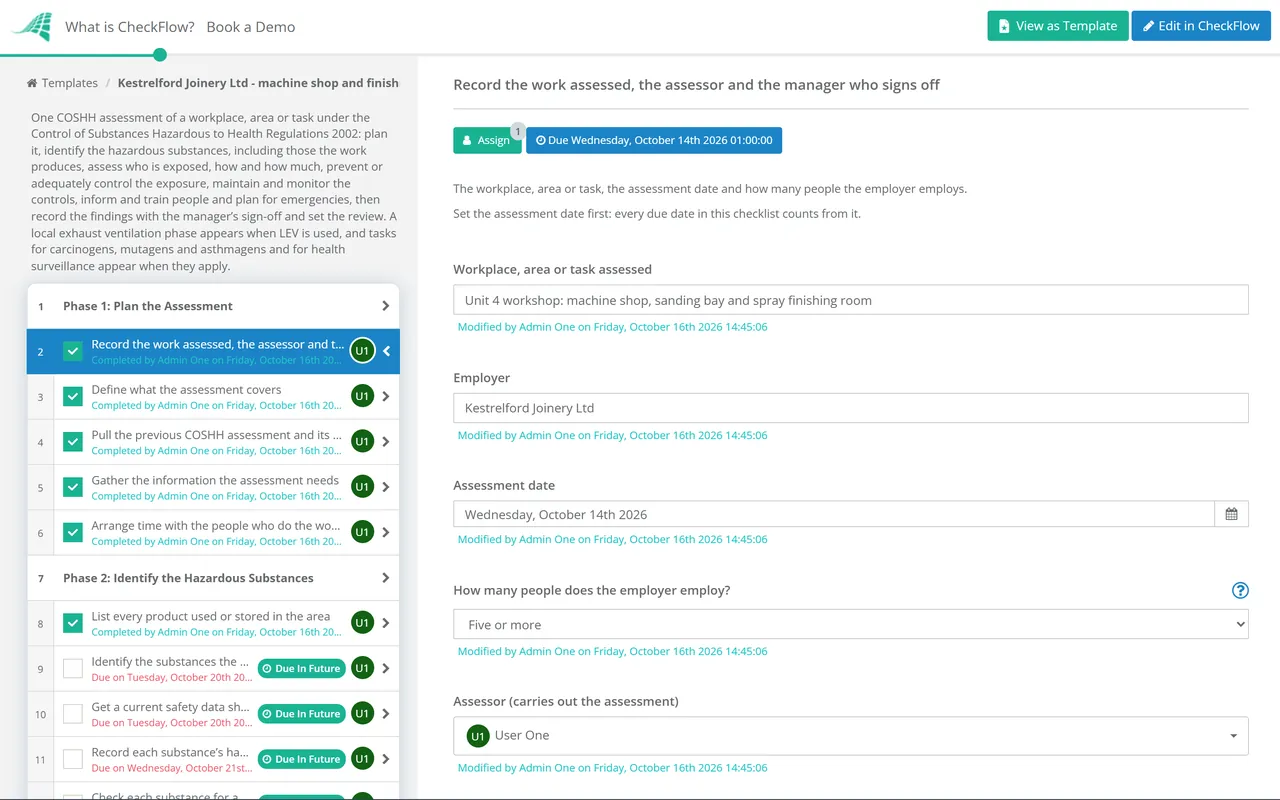This screenshot has width=1280, height=800.
Task: Click the U1 avatar on row 6
Action: click(x=362, y=532)
